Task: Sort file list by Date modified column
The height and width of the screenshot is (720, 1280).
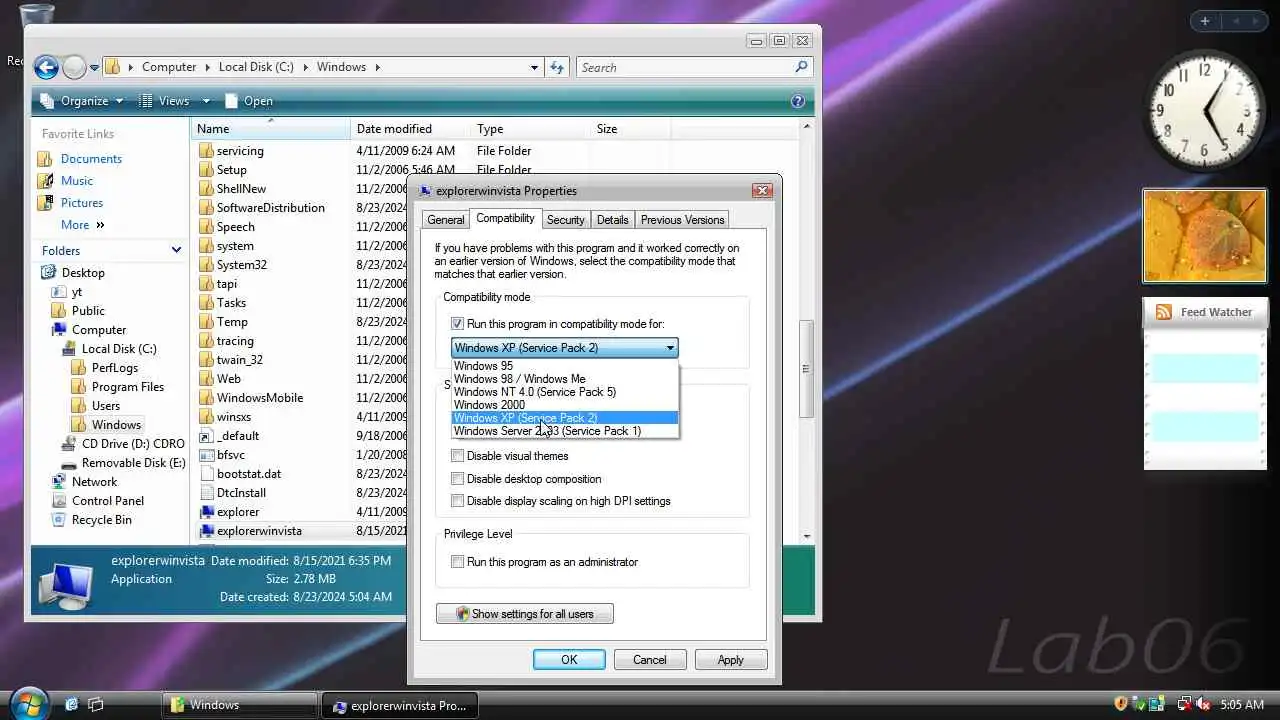Action: [410, 129]
